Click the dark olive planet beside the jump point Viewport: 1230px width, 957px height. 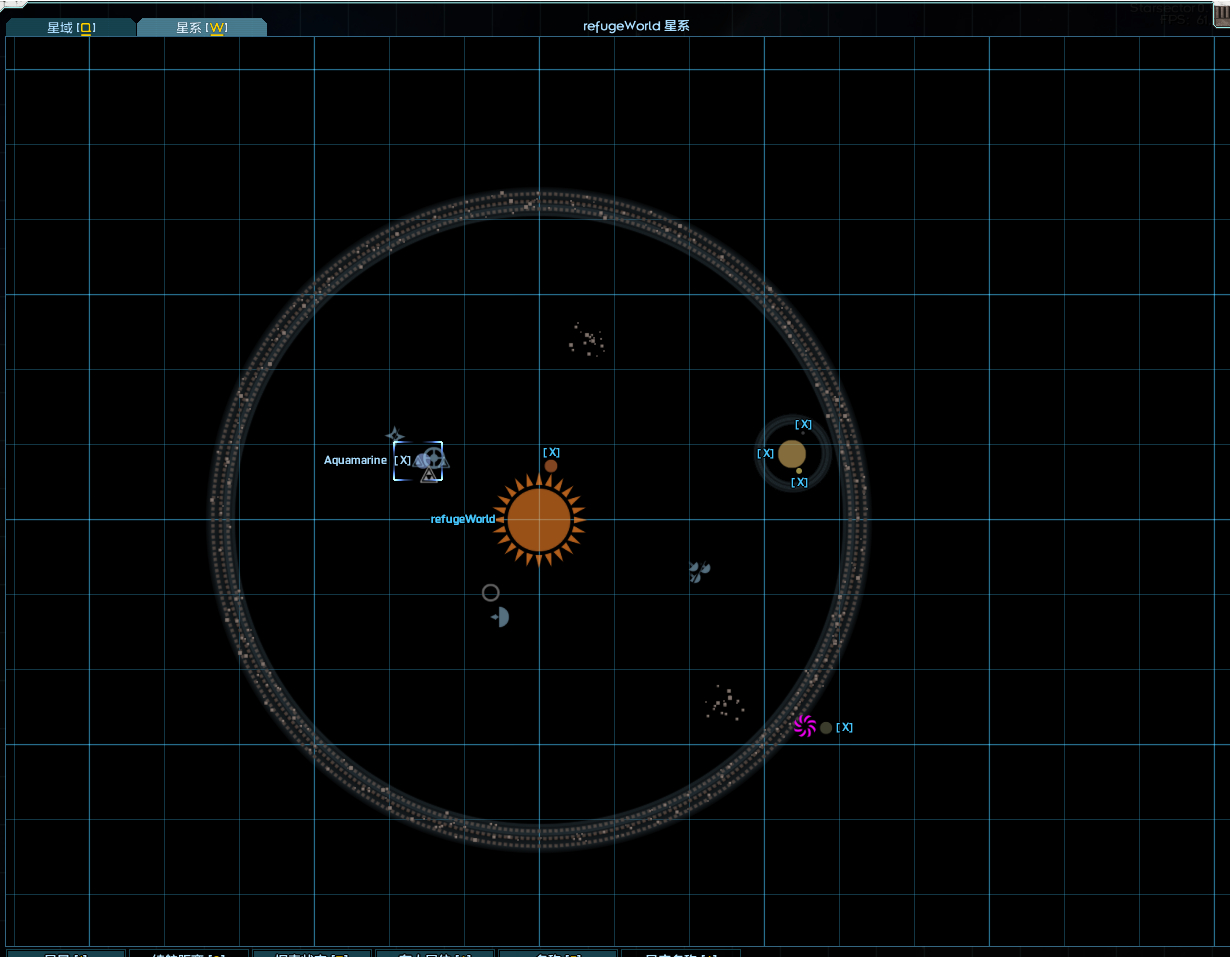826,728
